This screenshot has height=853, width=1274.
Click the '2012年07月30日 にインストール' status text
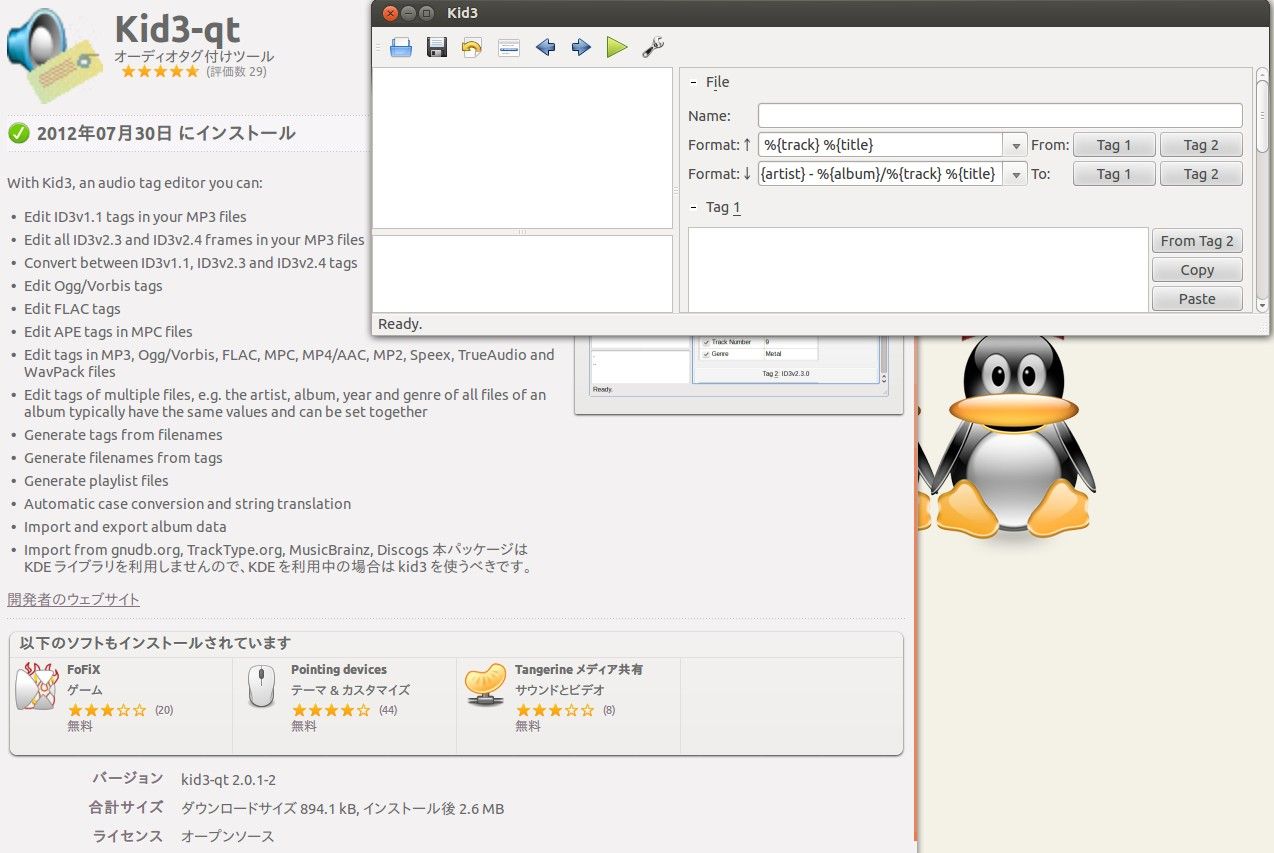tap(166, 133)
